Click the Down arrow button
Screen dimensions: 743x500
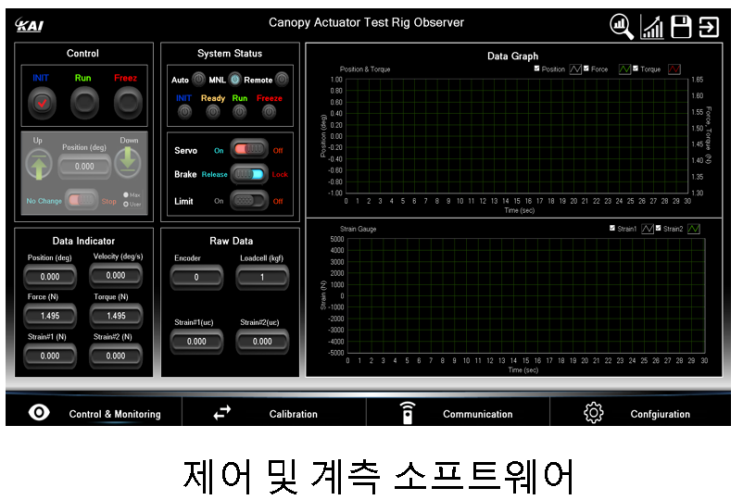[127, 162]
